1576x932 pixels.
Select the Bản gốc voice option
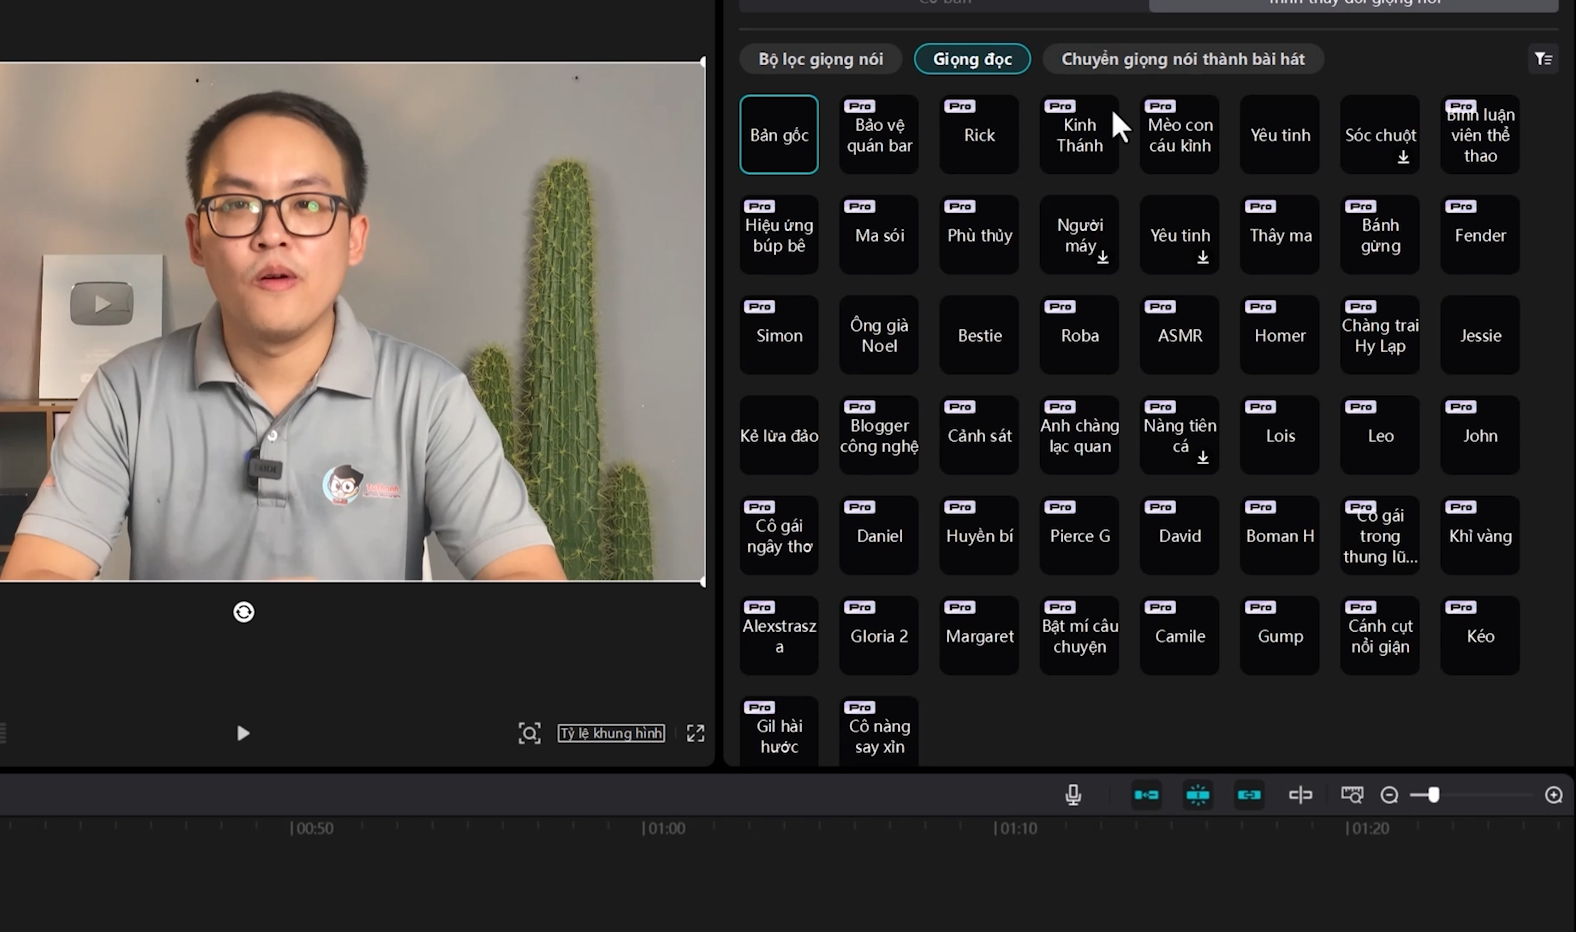779,135
